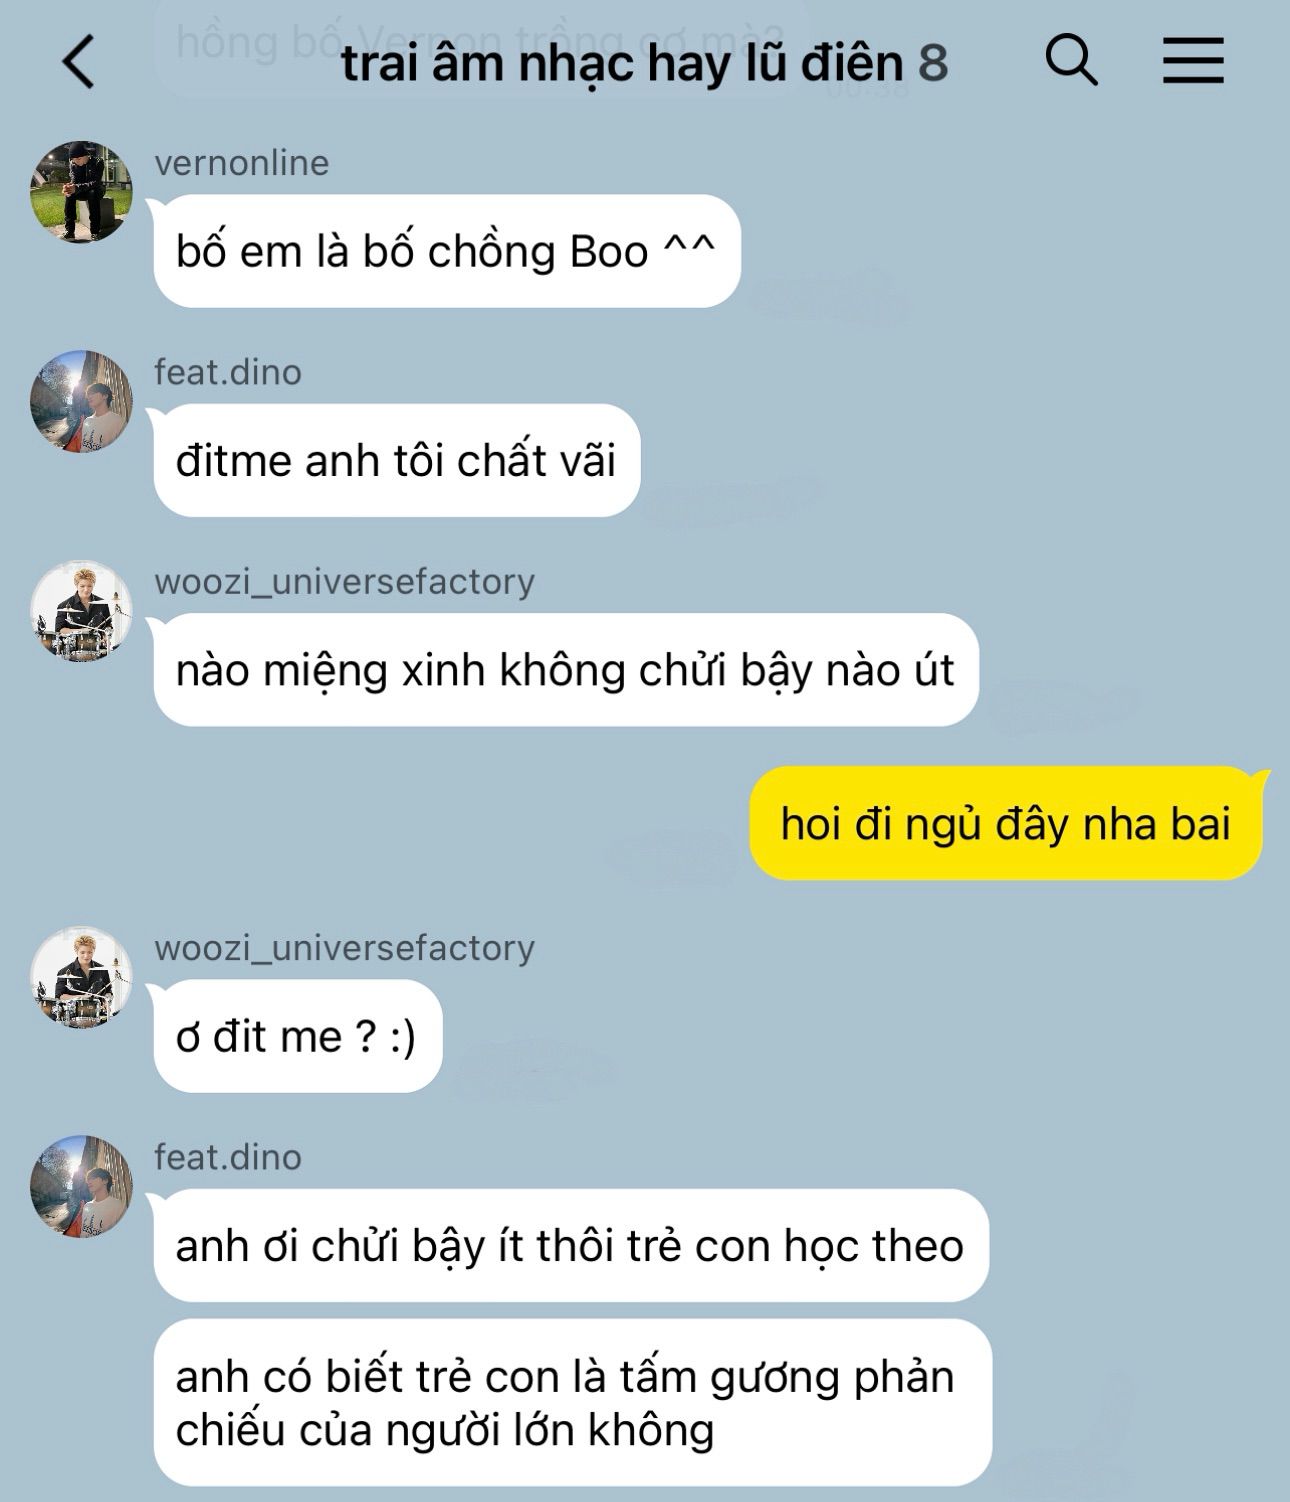Open search with the magnifier icon

click(1071, 59)
